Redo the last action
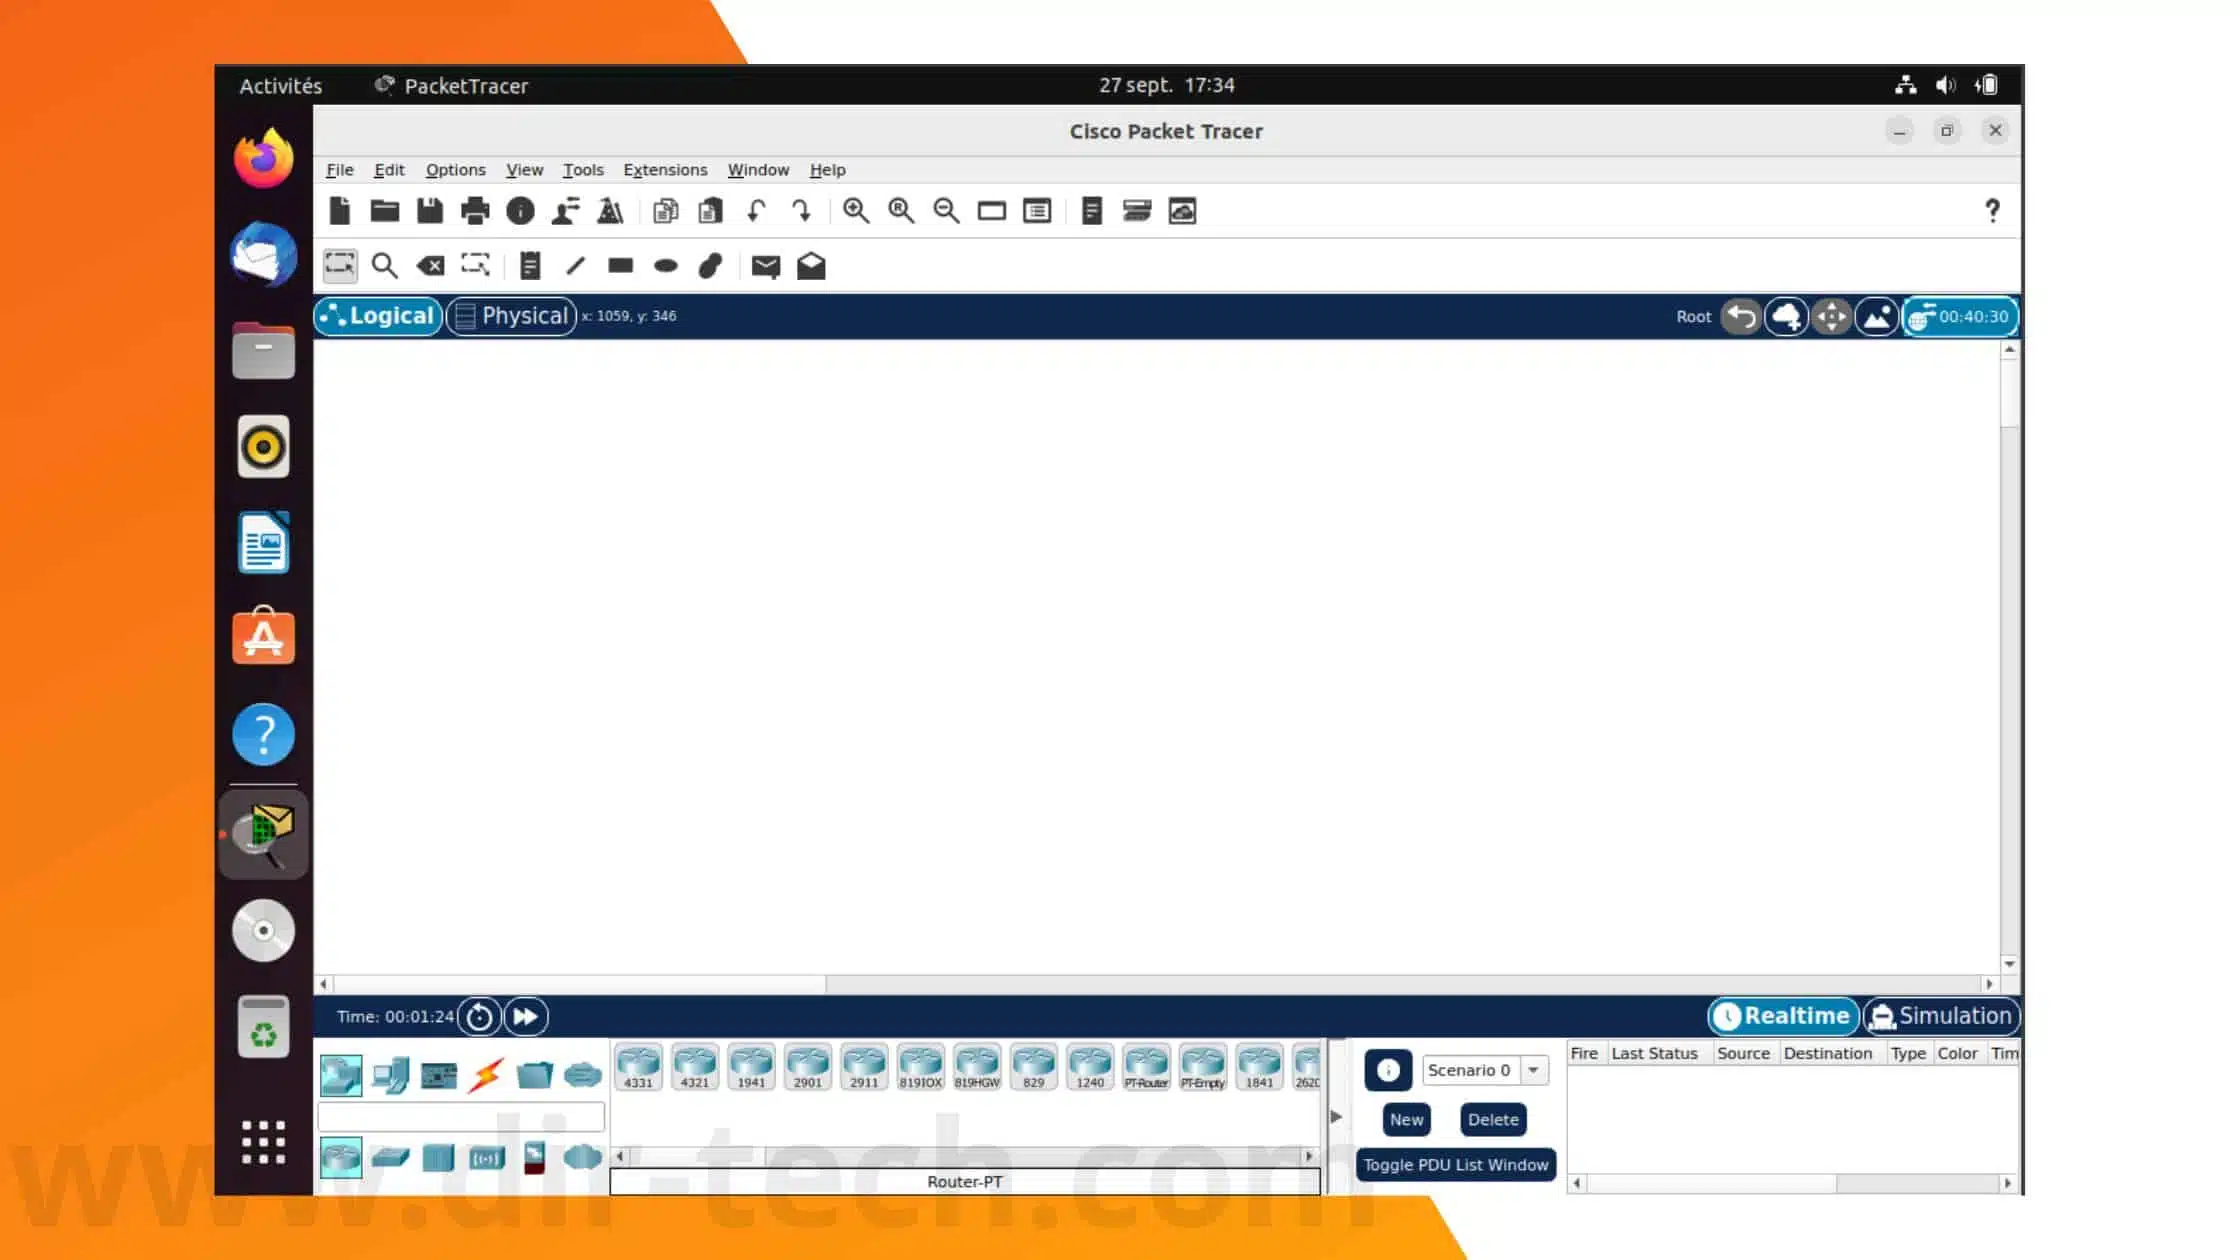The width and height of the screenshot is (2240, 1260). tap(801, 211)
